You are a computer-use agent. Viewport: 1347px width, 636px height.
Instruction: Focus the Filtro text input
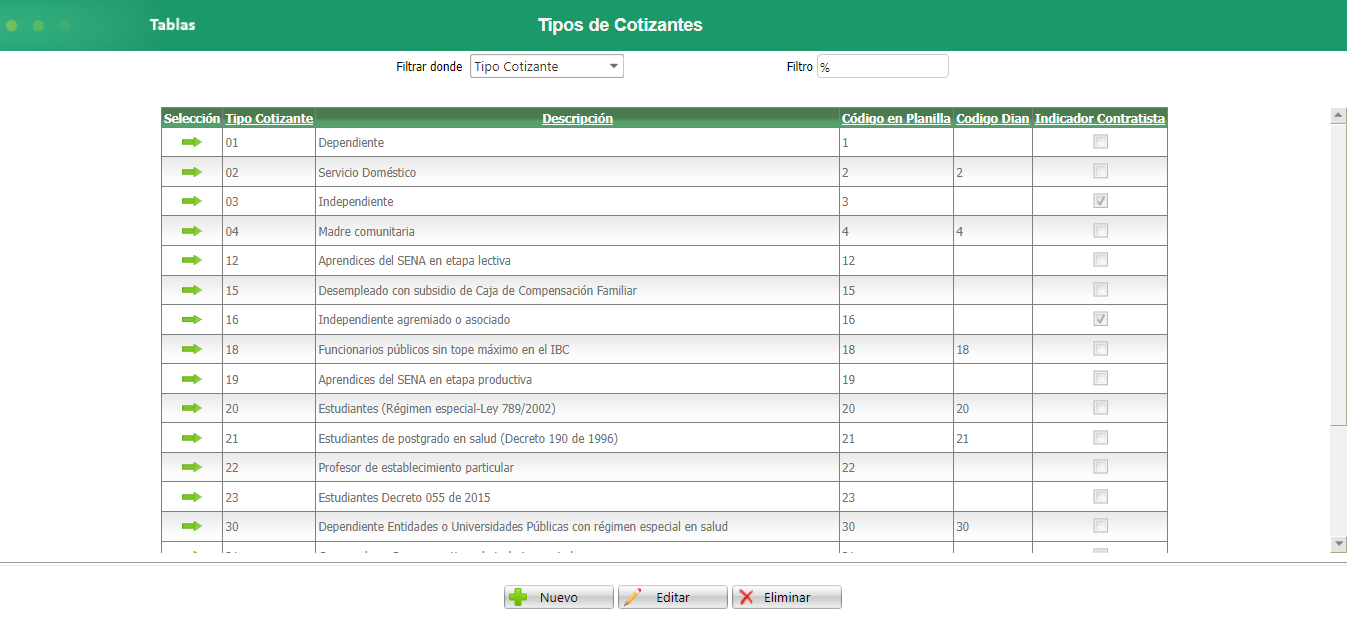tap(882, 67)
